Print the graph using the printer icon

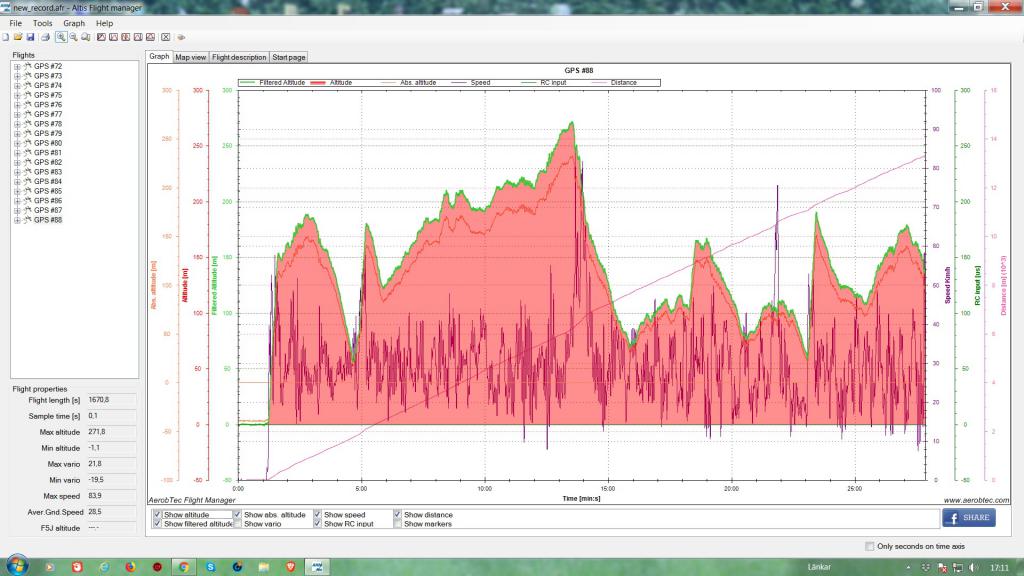click(45, 37)
